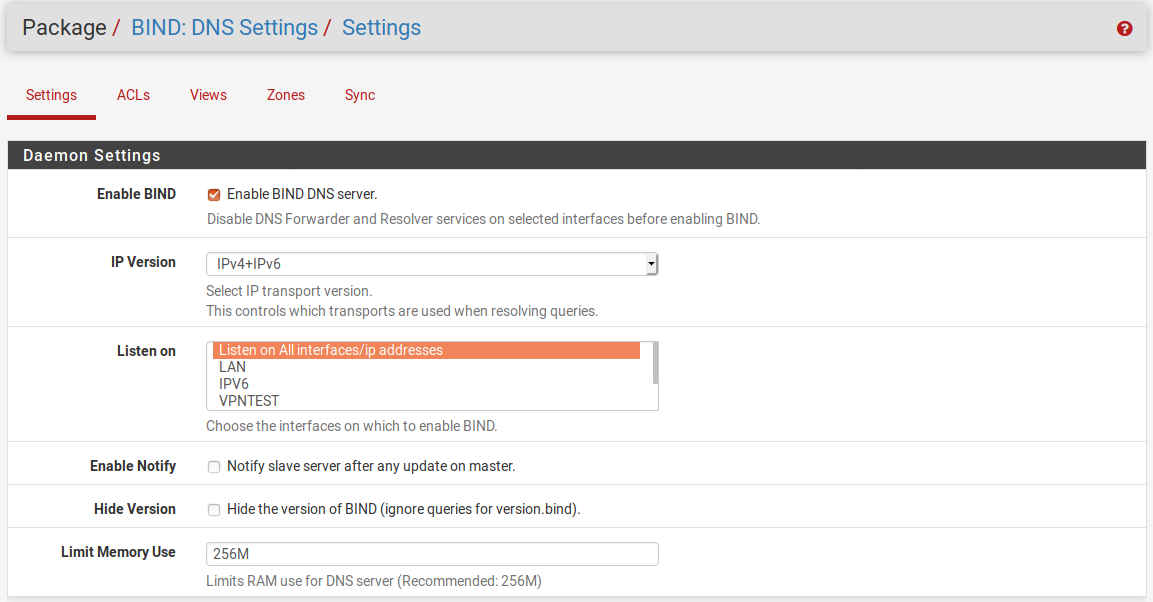Enable Notify slave server checkbox
This screenshot has height=602, width=1153.
[x=214, y=467]
